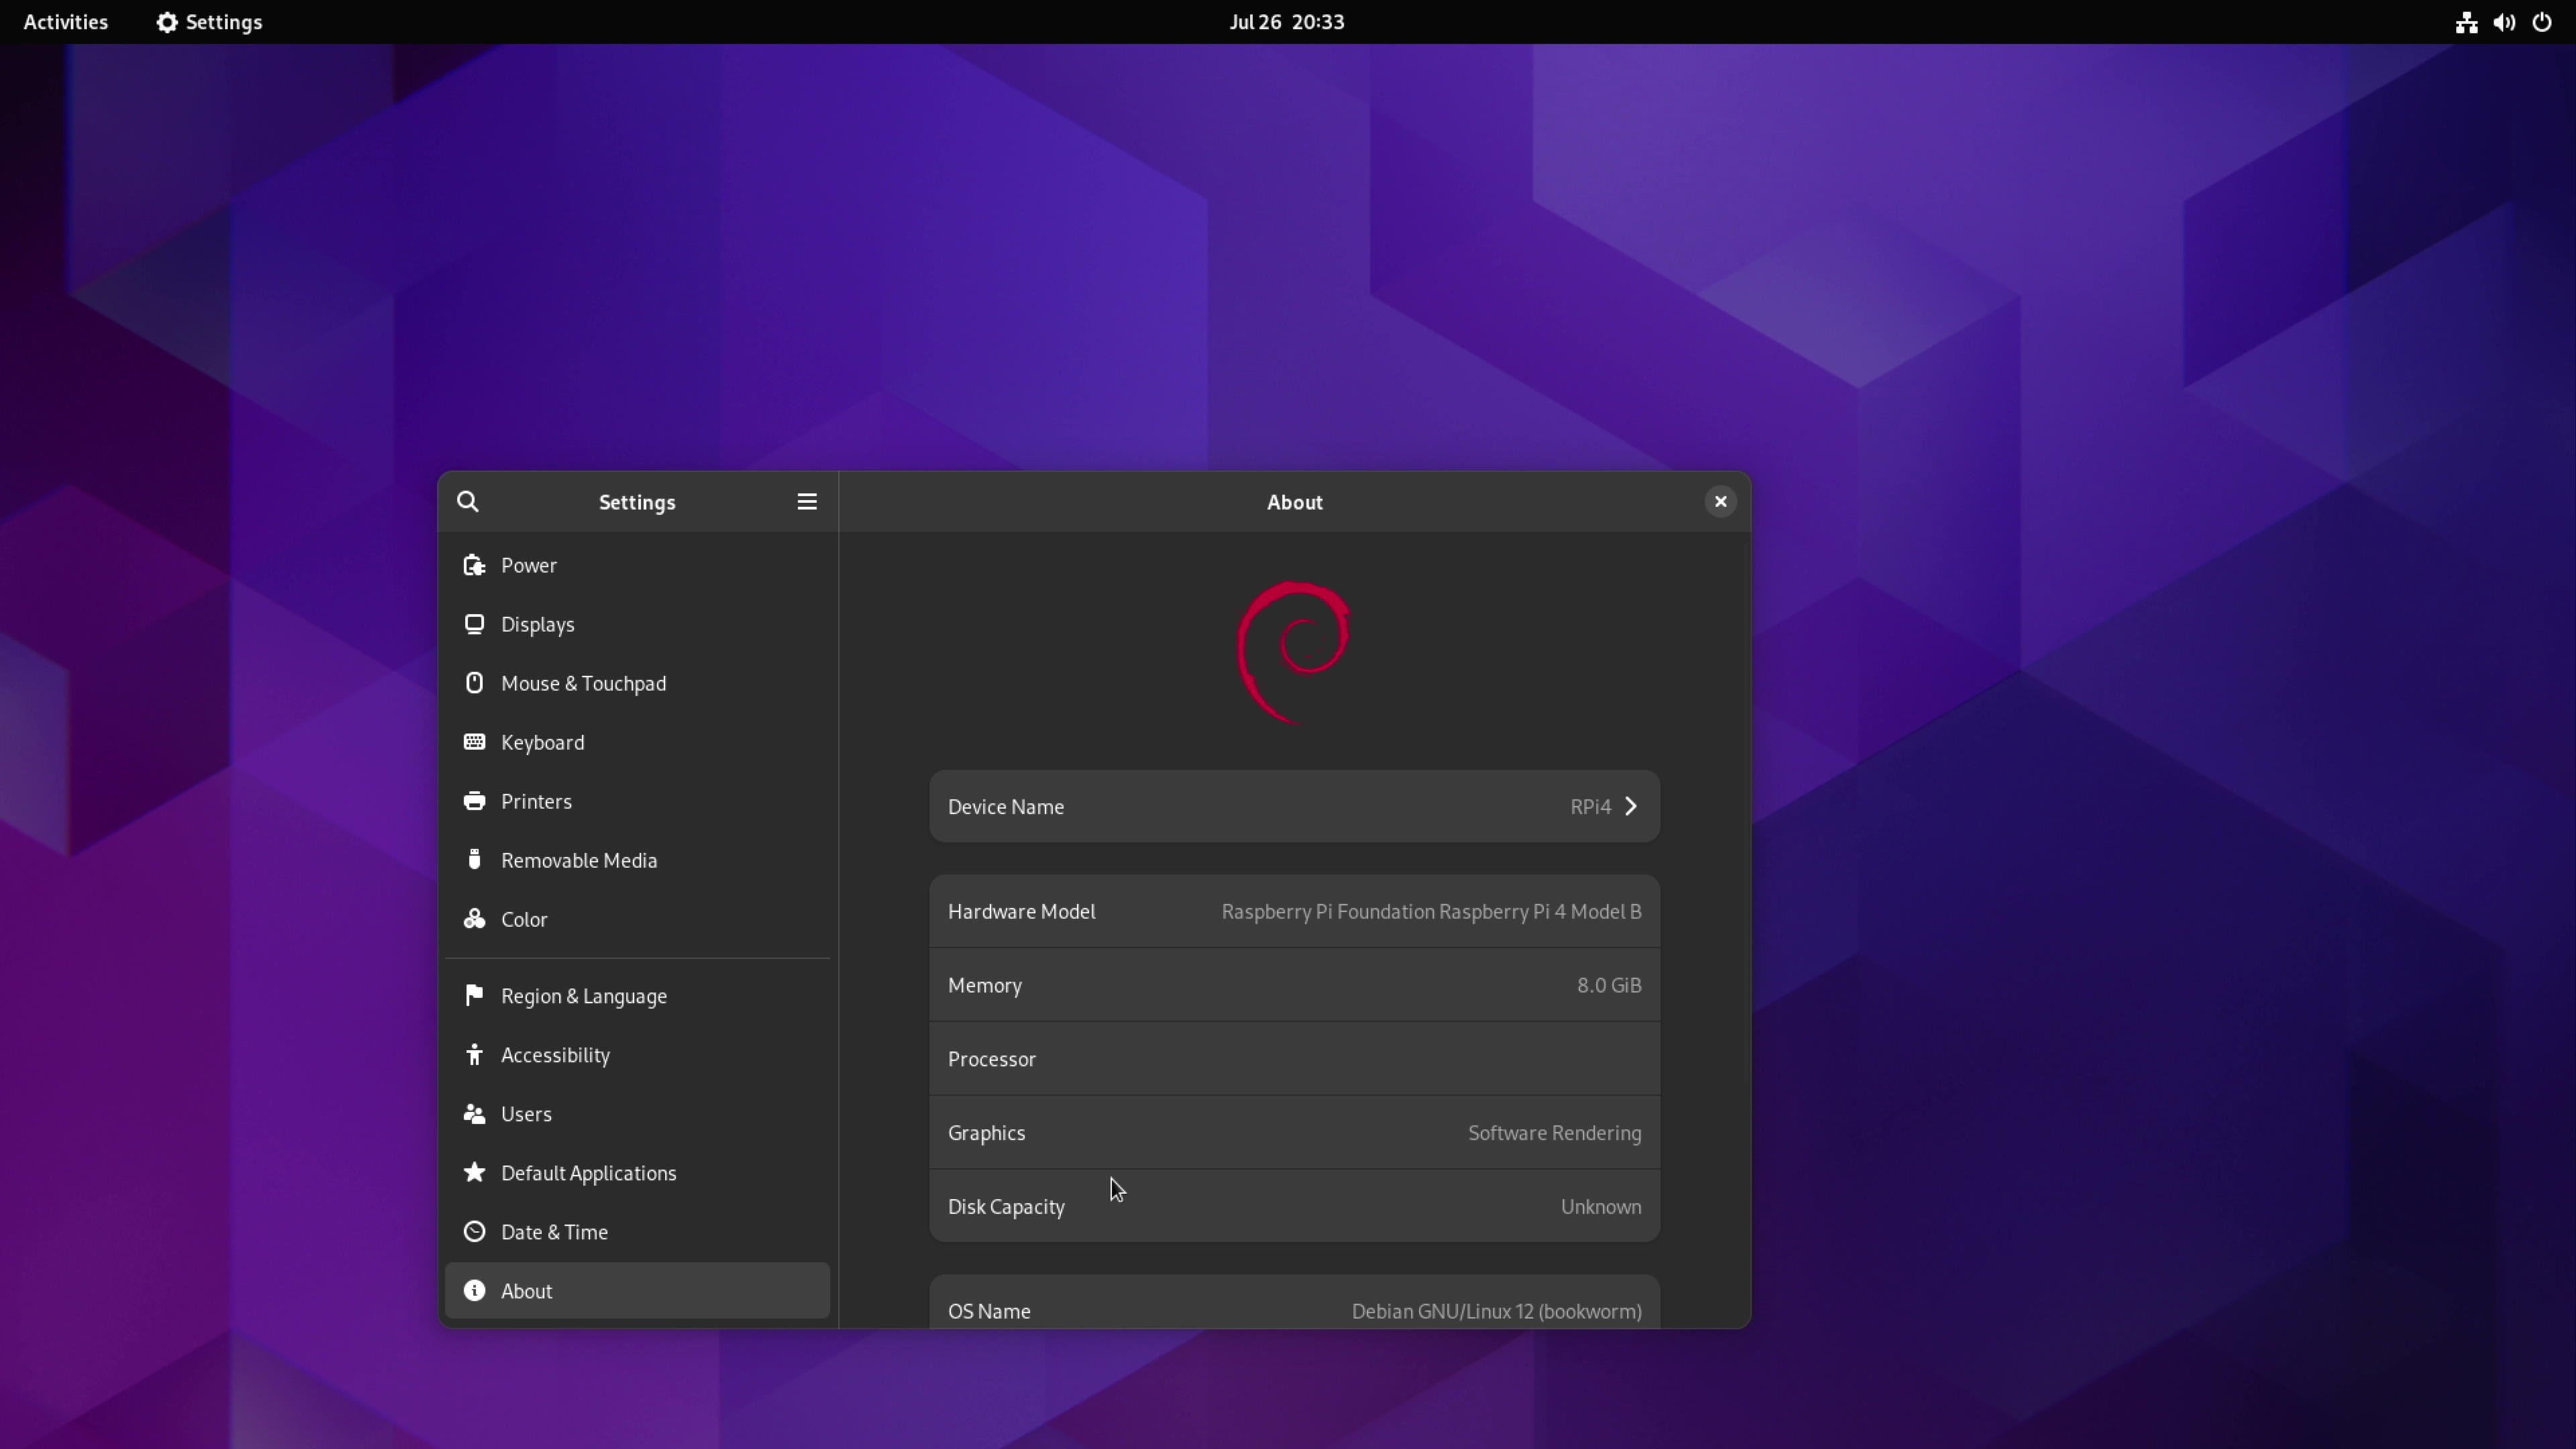
Task: Go to Date & Time settings
Action: point(637,1231)
